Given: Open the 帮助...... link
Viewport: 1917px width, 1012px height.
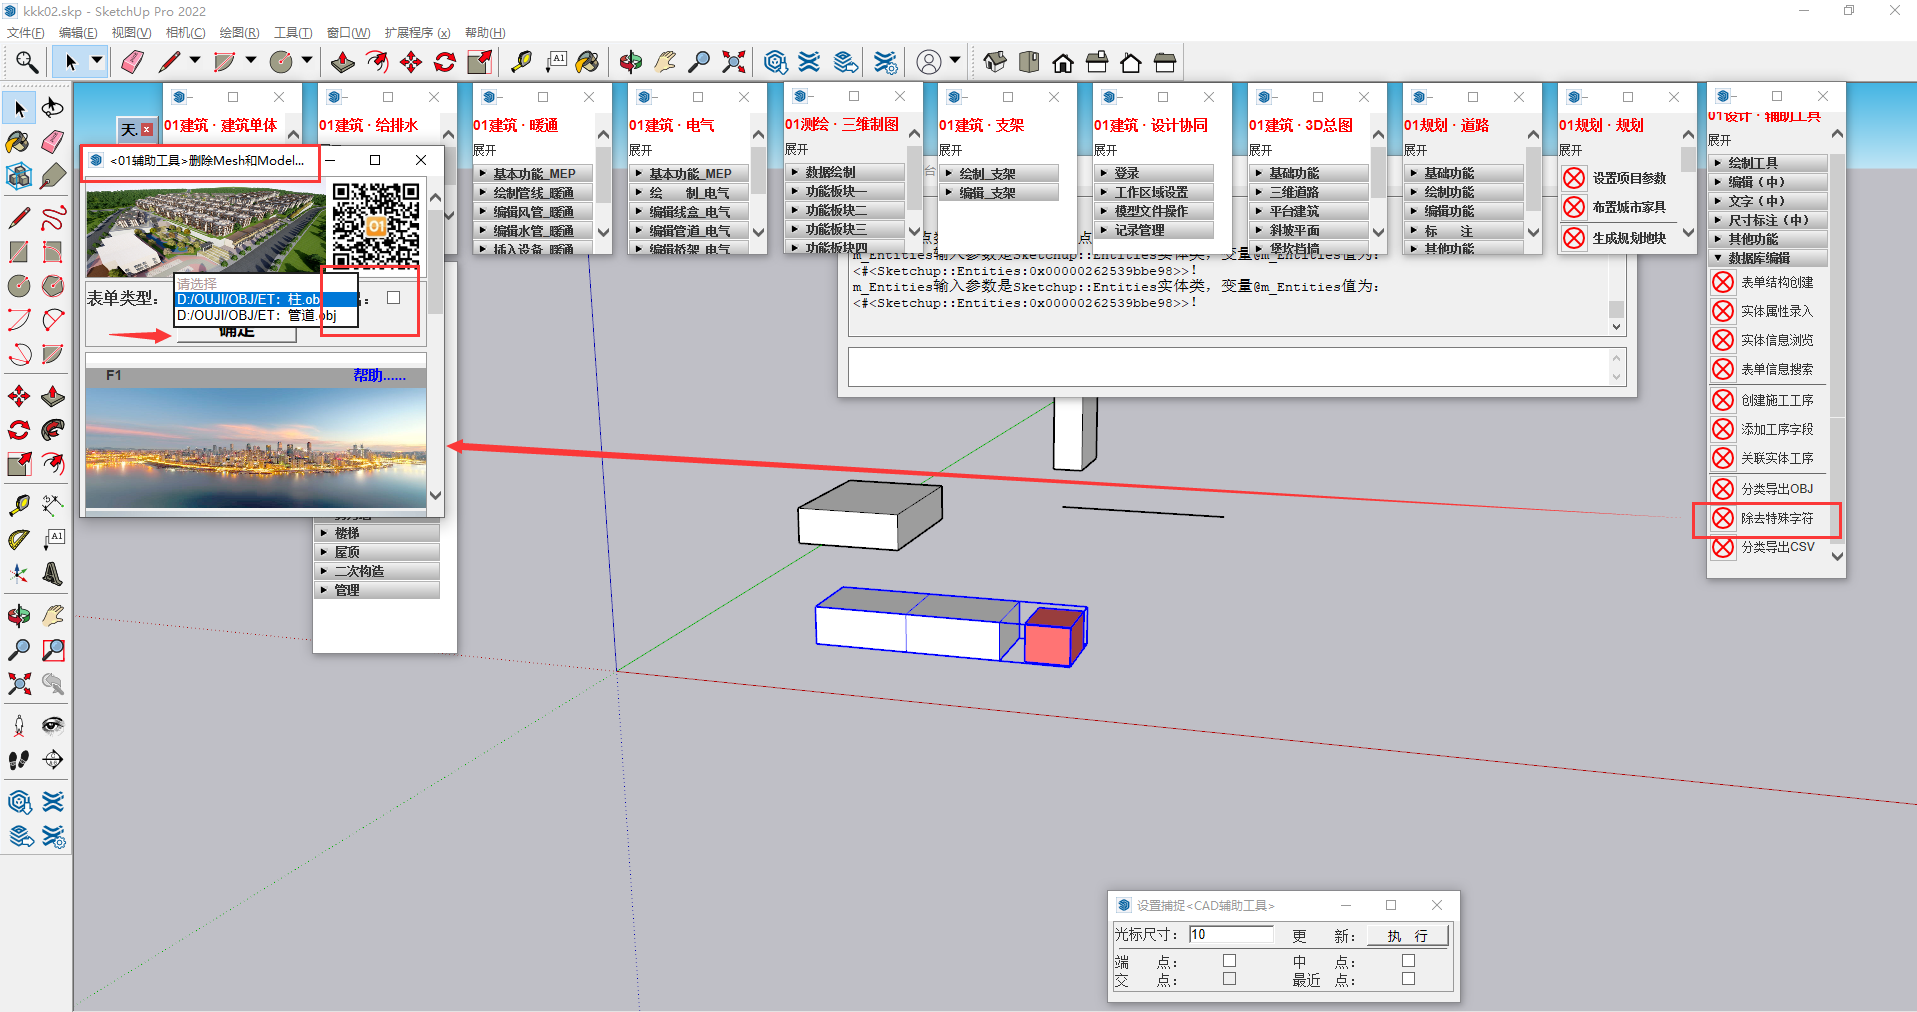Looking at the screenshot, I should pyautogui.click(x=379, y=375).
